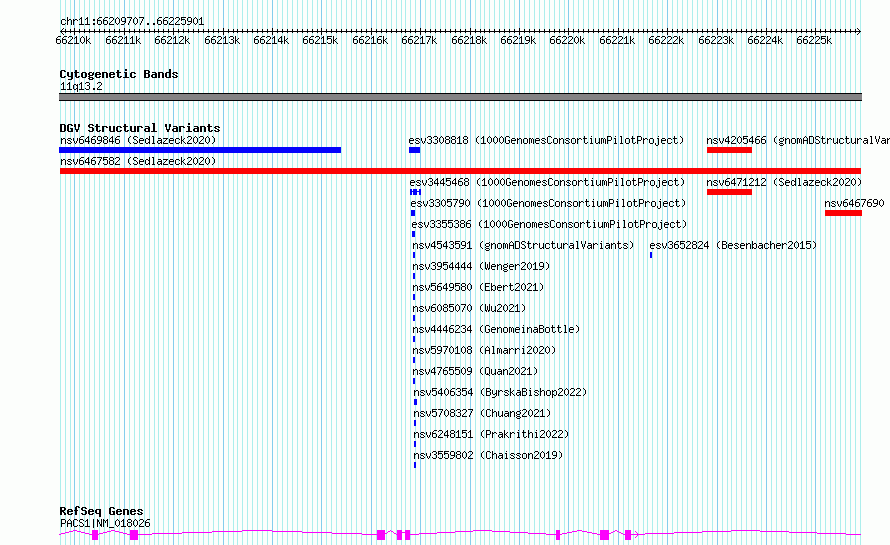Select the blue nsv6469846 variant bar
The image size is (890, 545).
[x=200, y=150]
